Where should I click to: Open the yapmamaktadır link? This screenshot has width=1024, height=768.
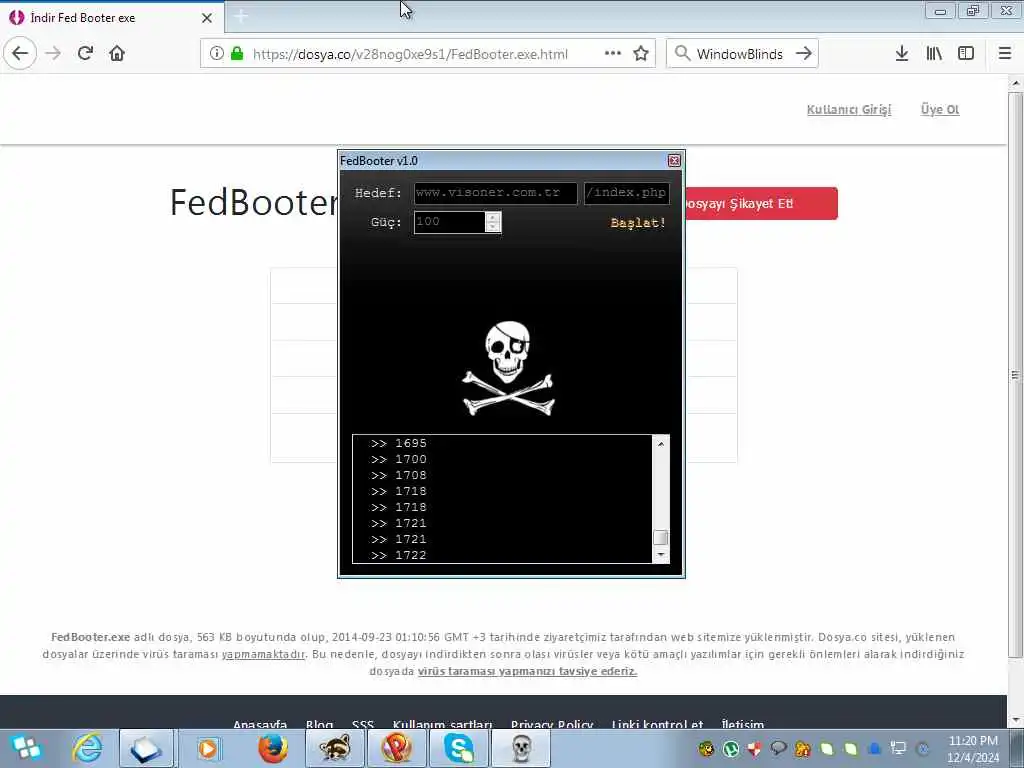[263, 654]
